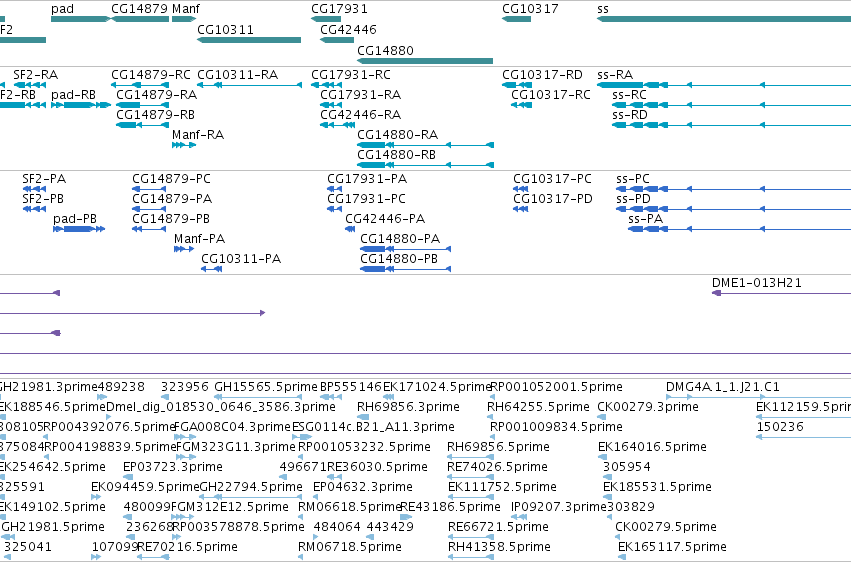Select the RH69856.5prime EST label
The height and width of the screenshot is (562, 851).
point(498,448)
